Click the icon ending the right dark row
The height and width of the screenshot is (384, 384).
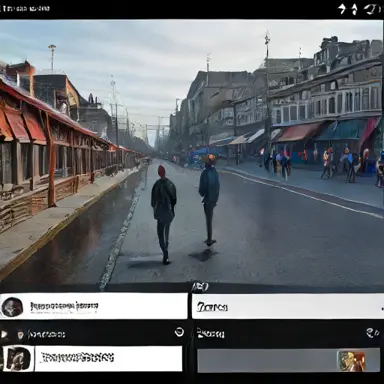click(x=373, y=332)
